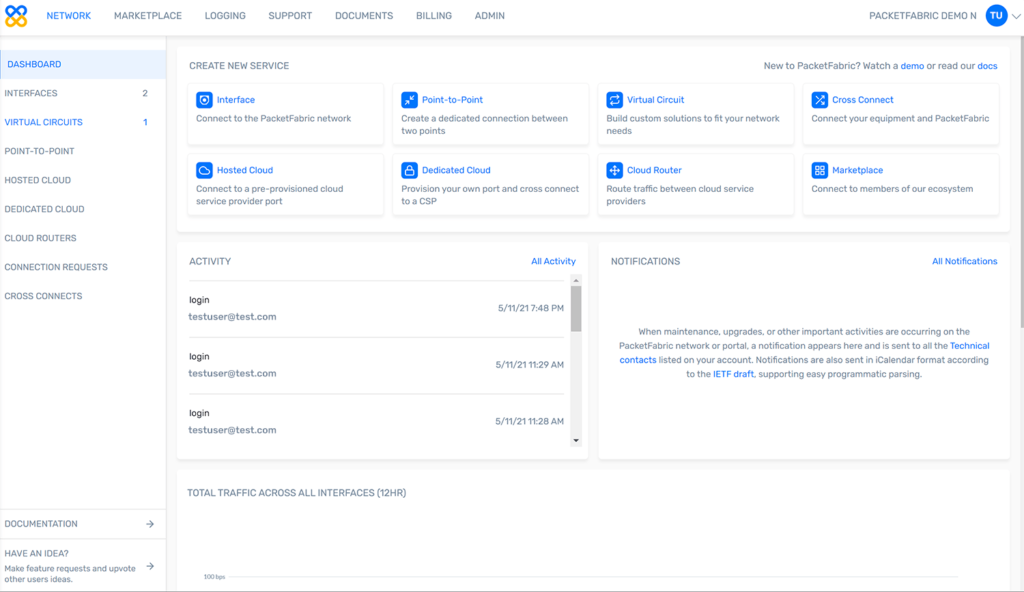Click the PacketFabric logo icon
The image size is (1024, 592).
pos(16,16)
